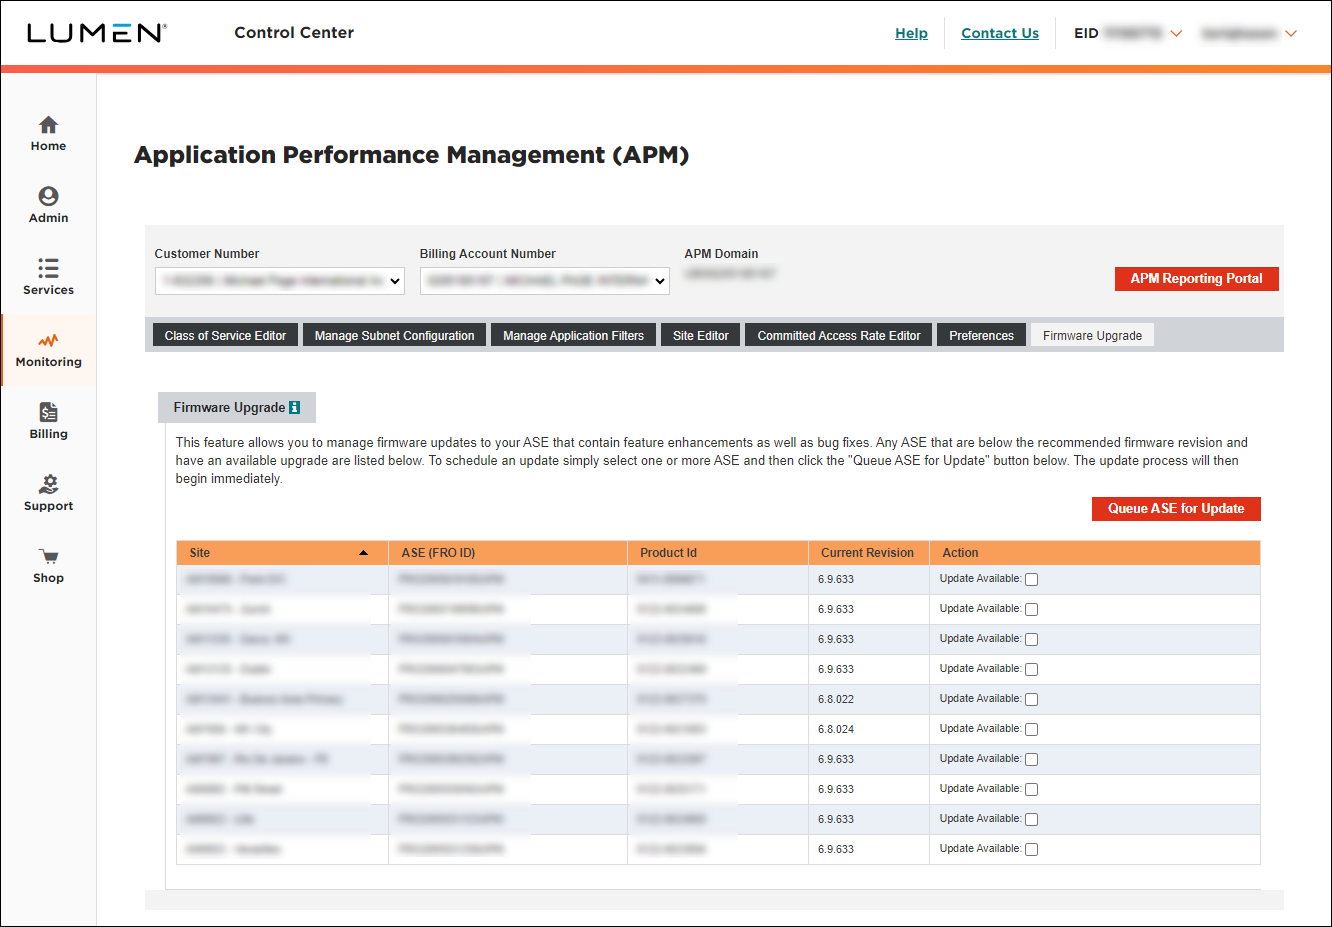The height and width of the screenshot is (927, 1332).
Task: Click the APM Domain label
Action: click(x=721, y=254)
